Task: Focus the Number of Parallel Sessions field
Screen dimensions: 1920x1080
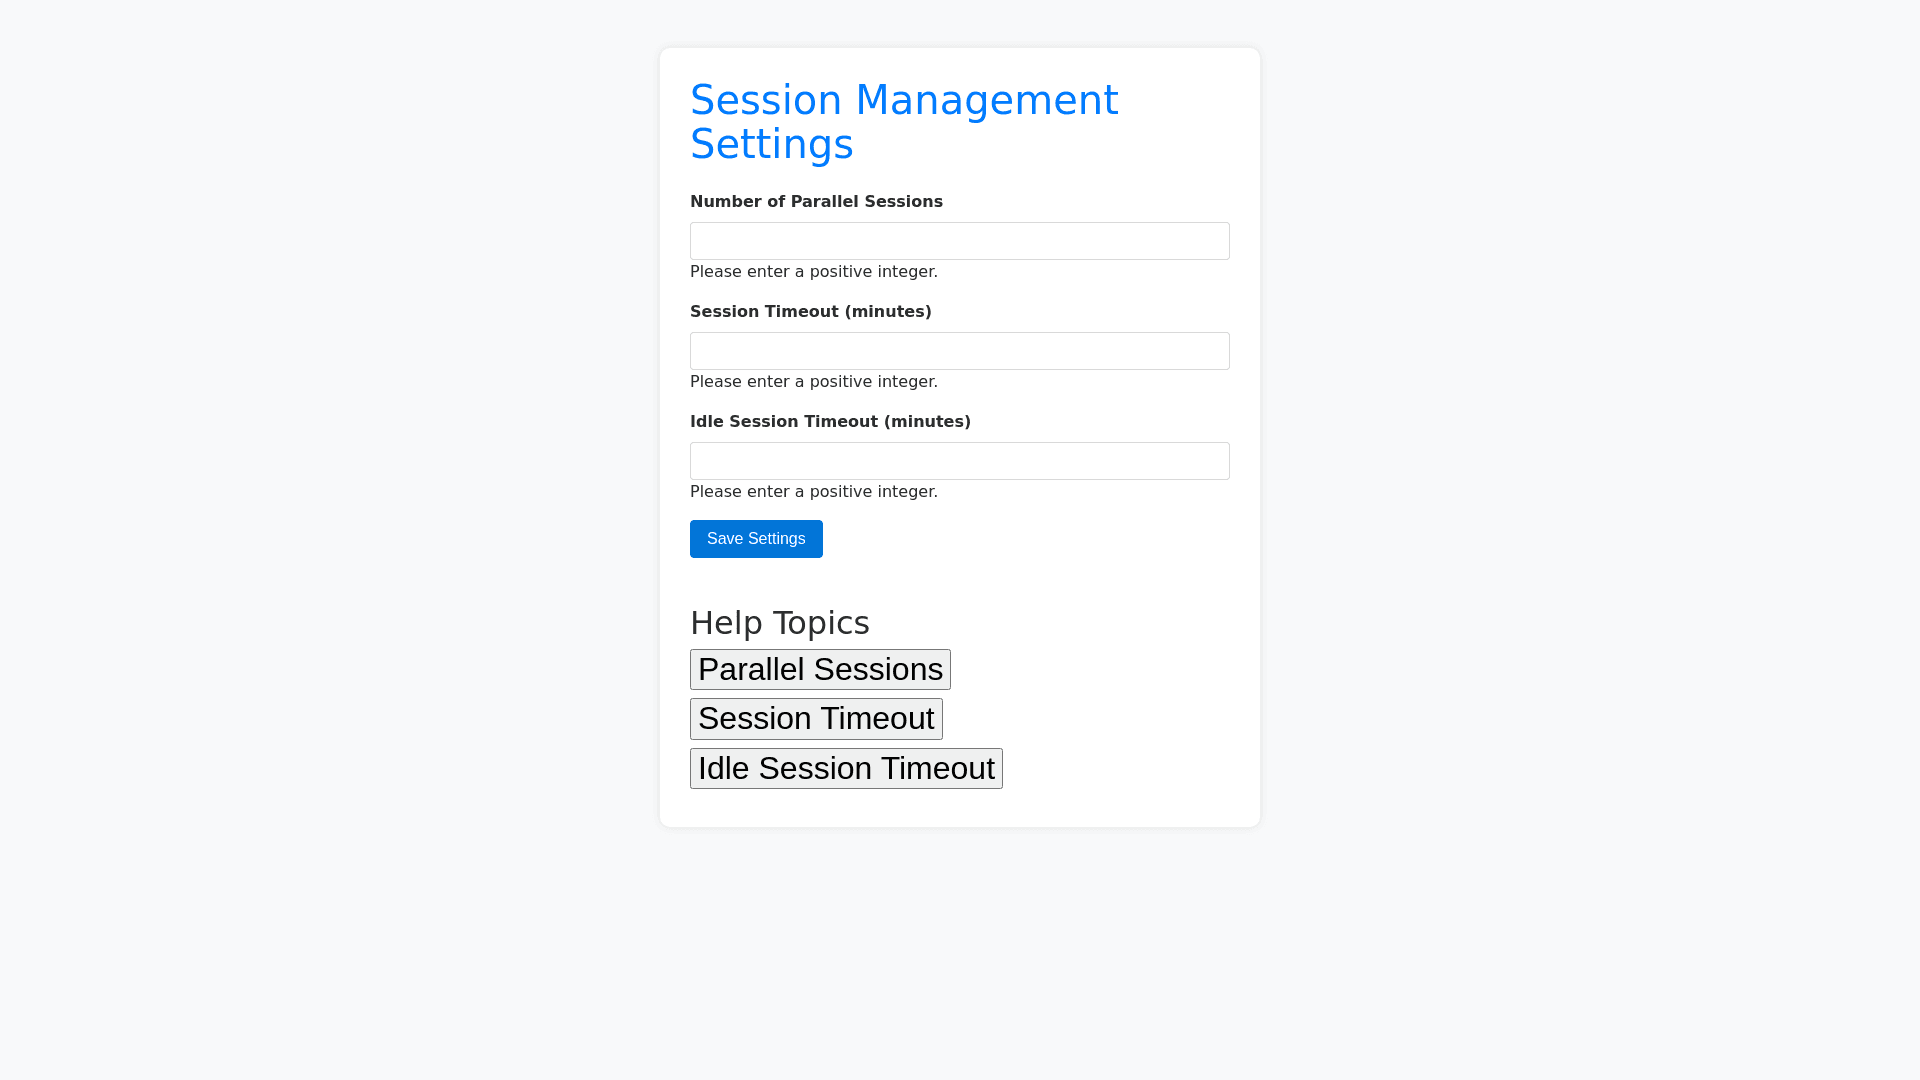Action: click(959, 241)
